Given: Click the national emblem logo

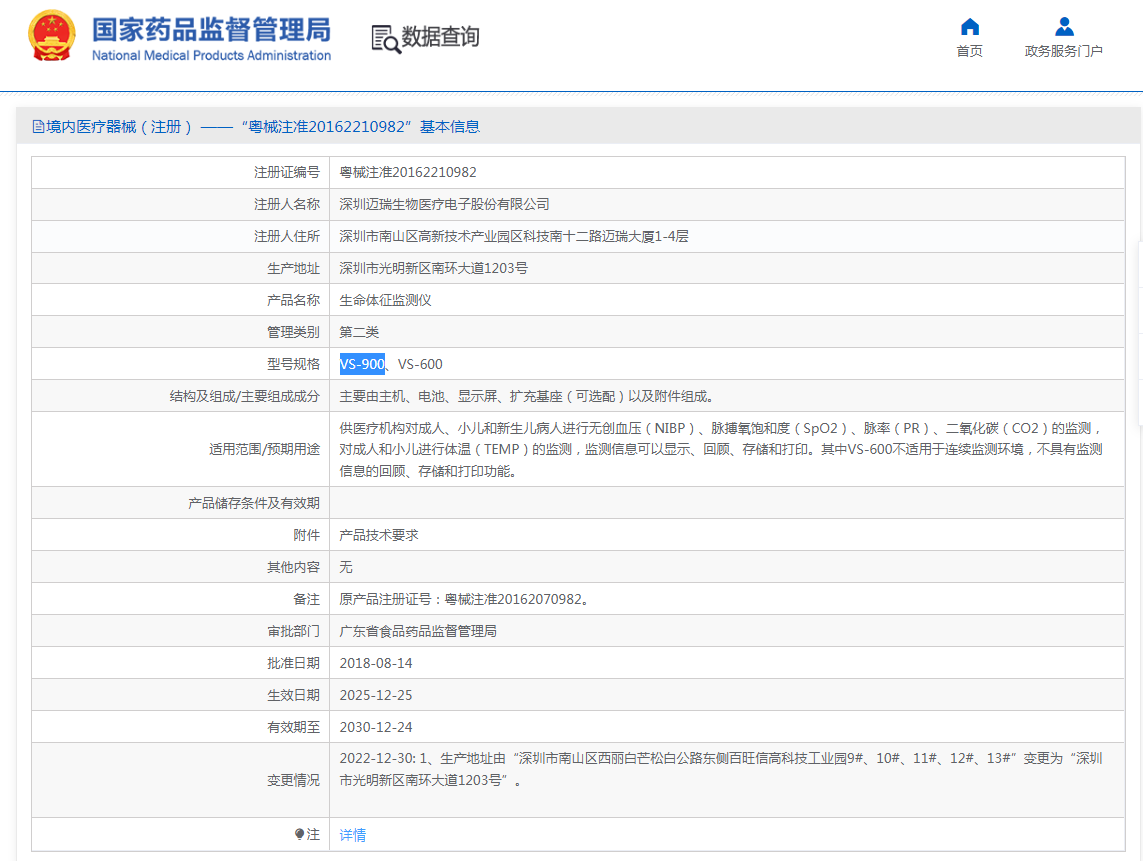Looking at the screenshot, I should pos(50,37).
